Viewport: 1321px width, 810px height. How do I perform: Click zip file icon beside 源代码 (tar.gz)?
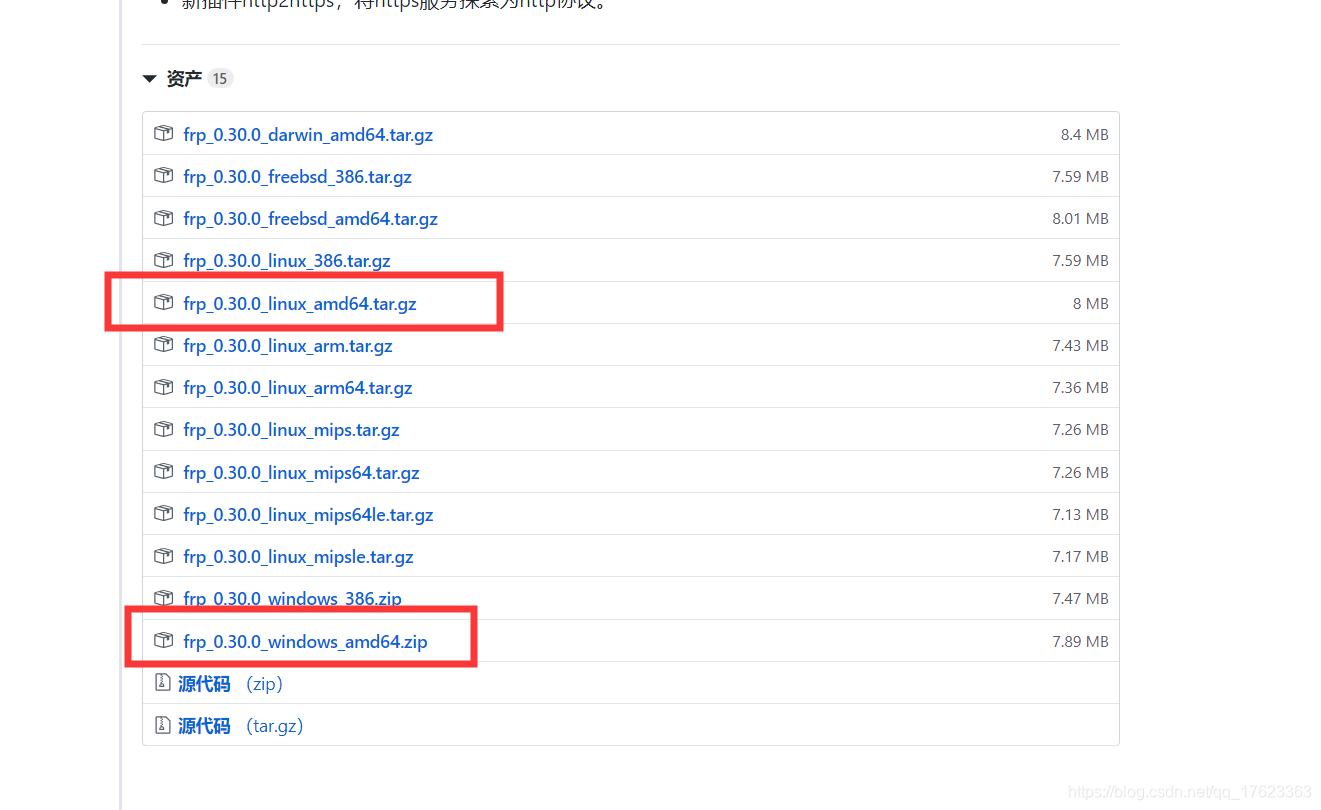click(x=162, y=724)
